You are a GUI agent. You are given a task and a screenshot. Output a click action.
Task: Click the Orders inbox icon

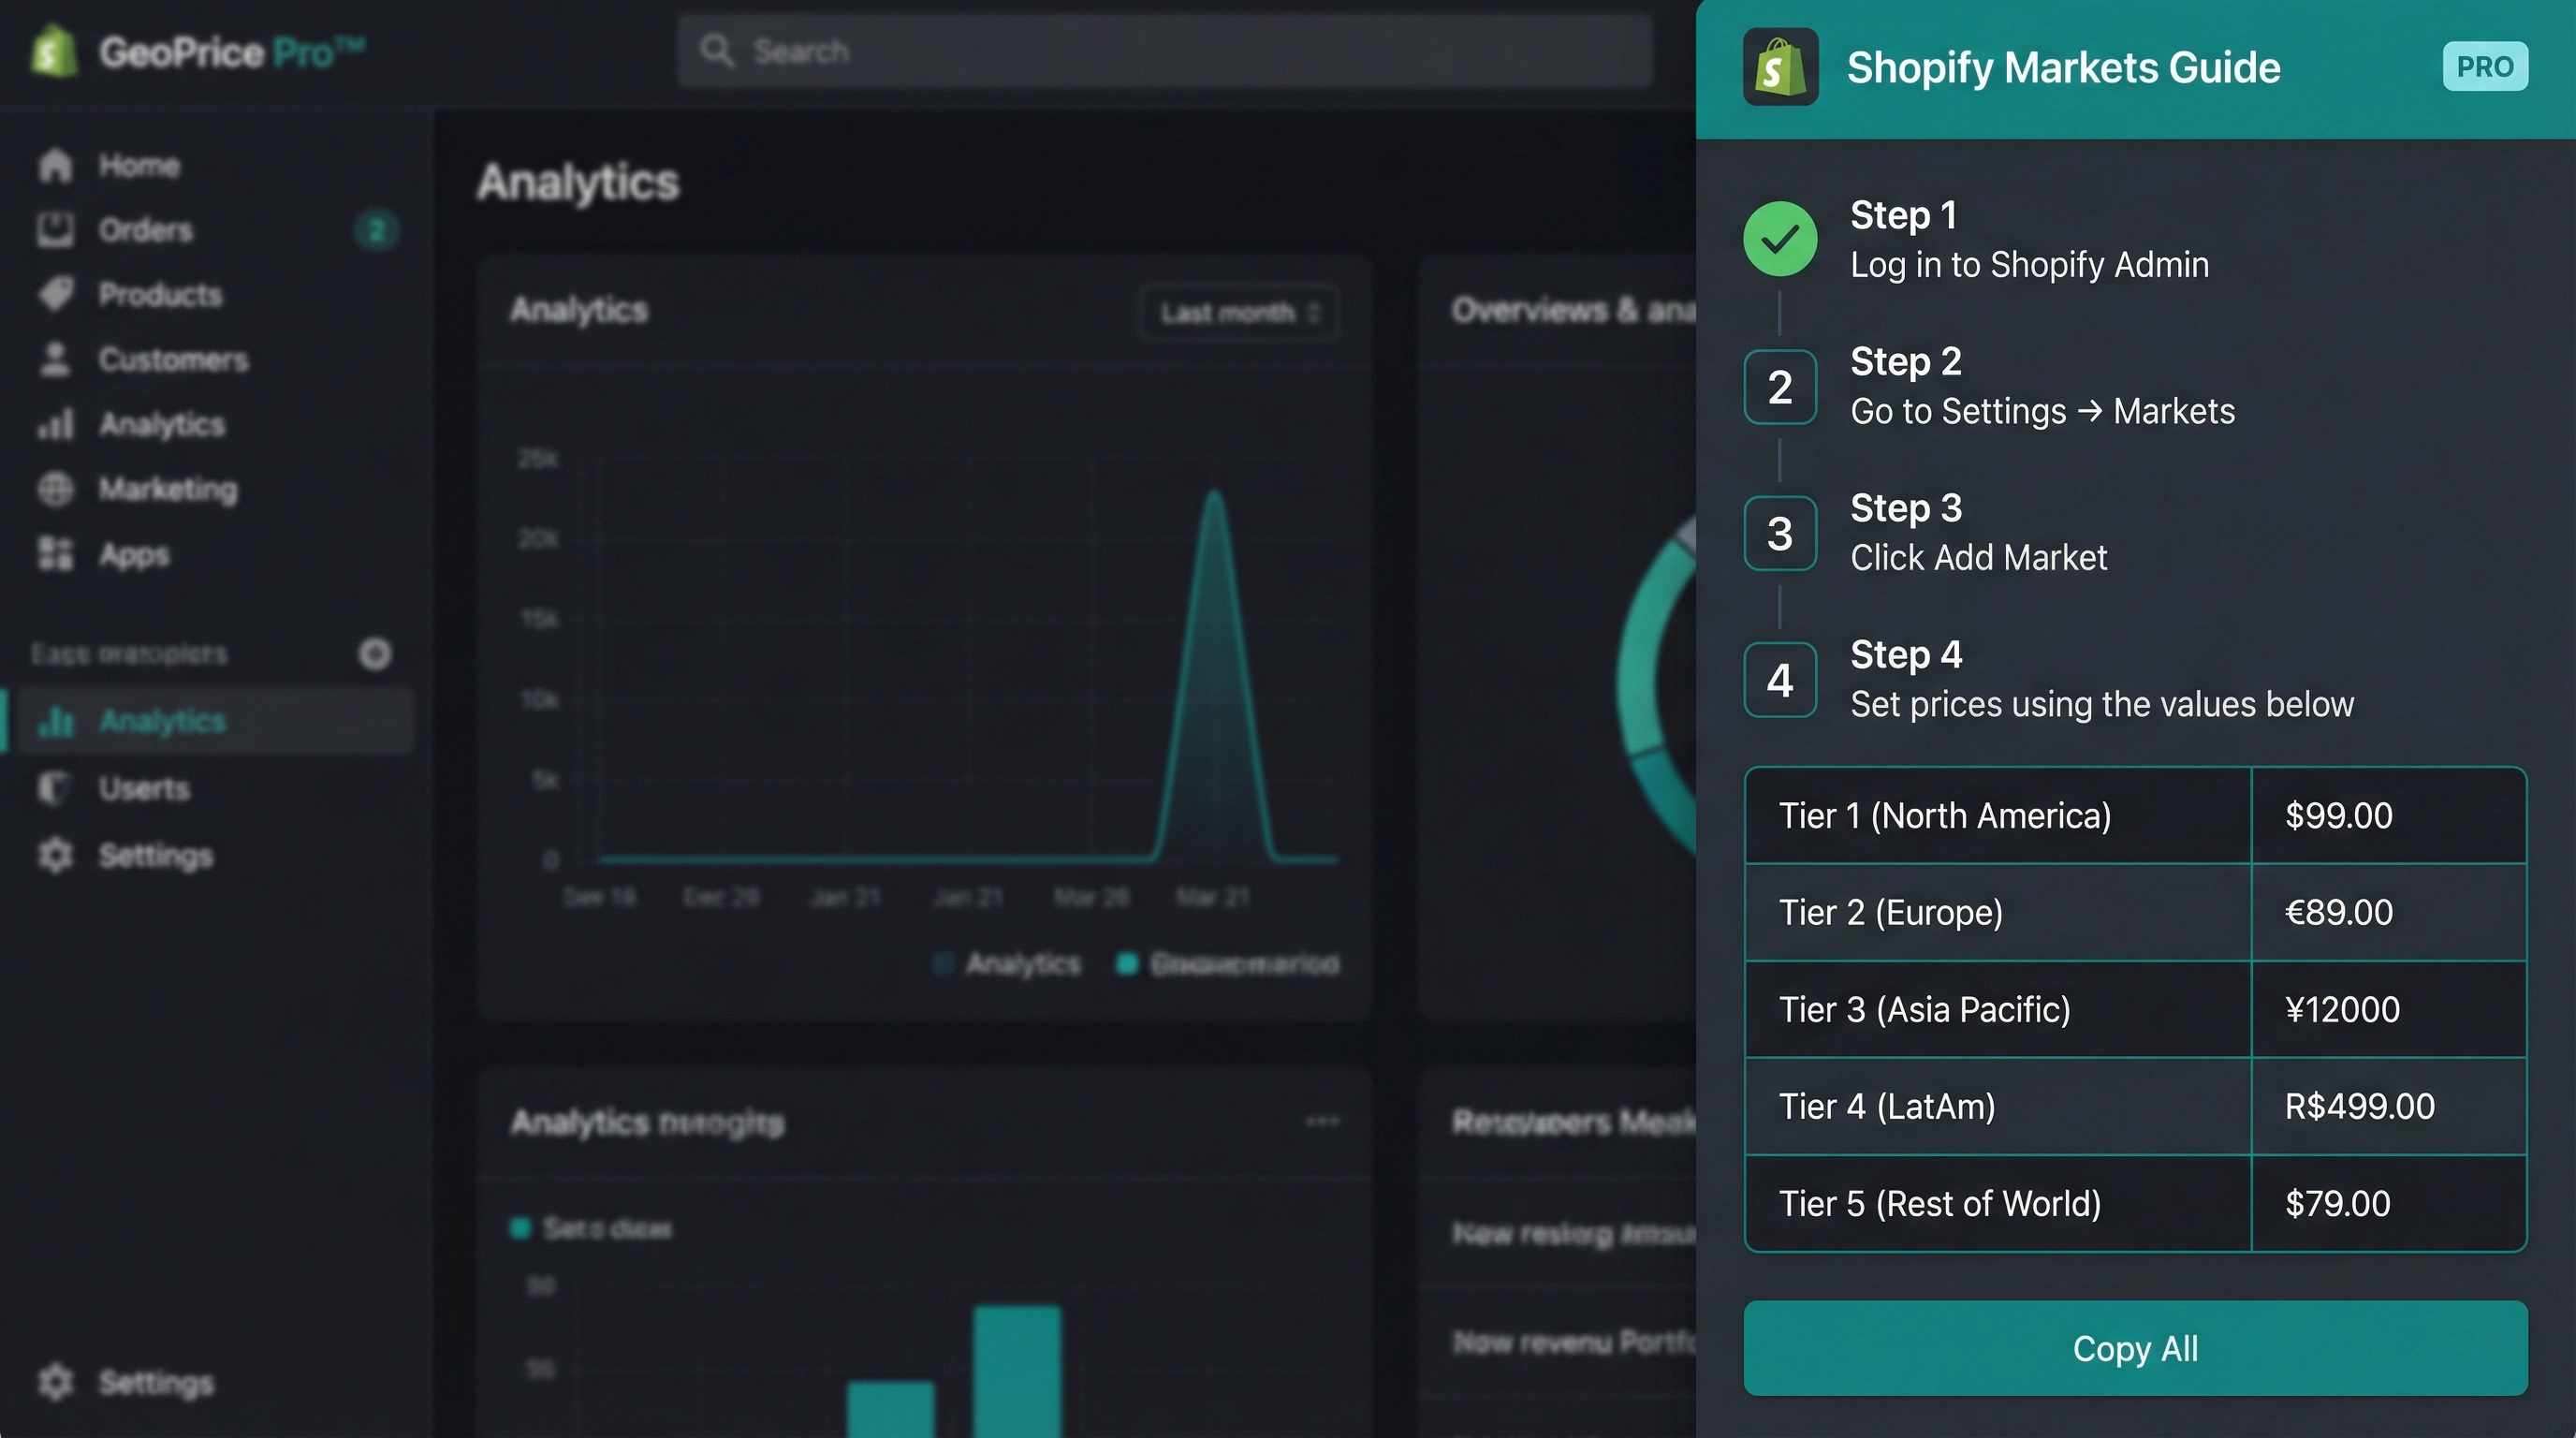[55, 230]
